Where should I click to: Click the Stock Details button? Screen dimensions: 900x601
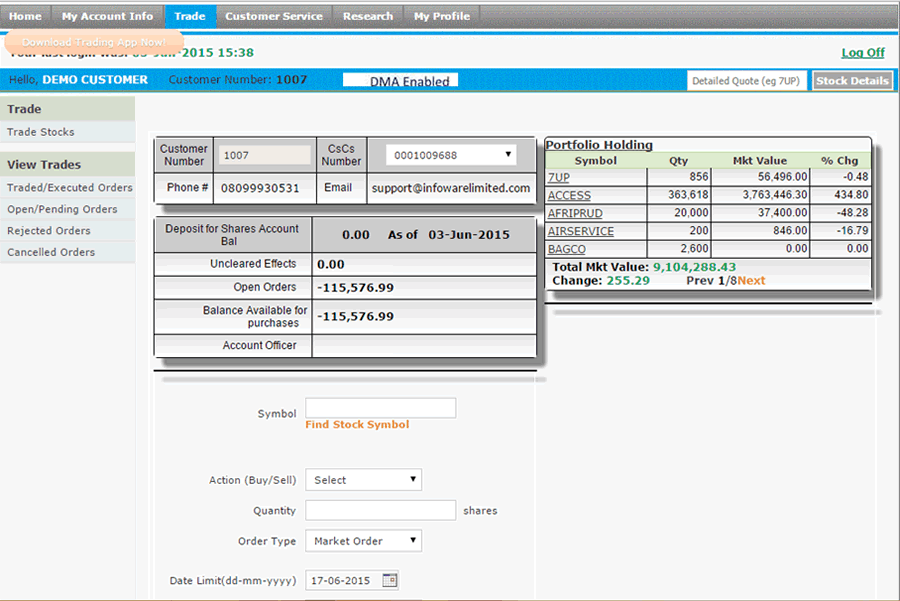852,81
